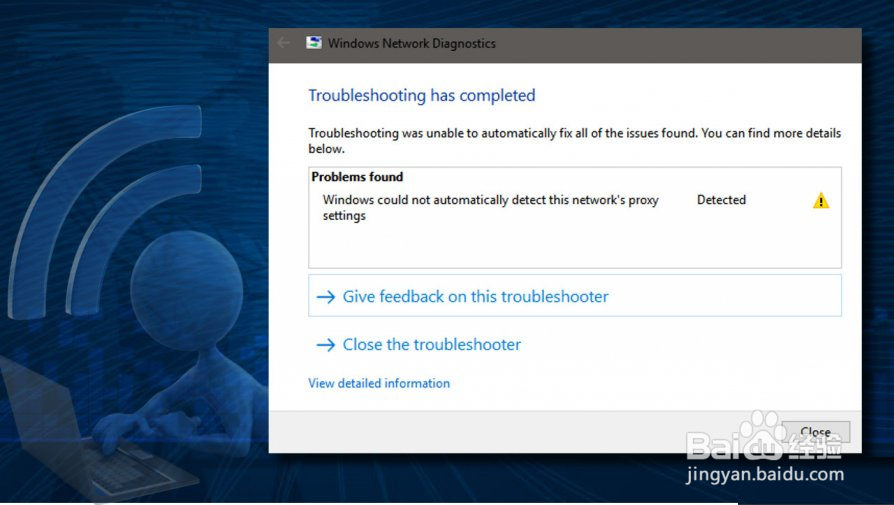Click the back arrow in the title bar

(x=283, y=43)
